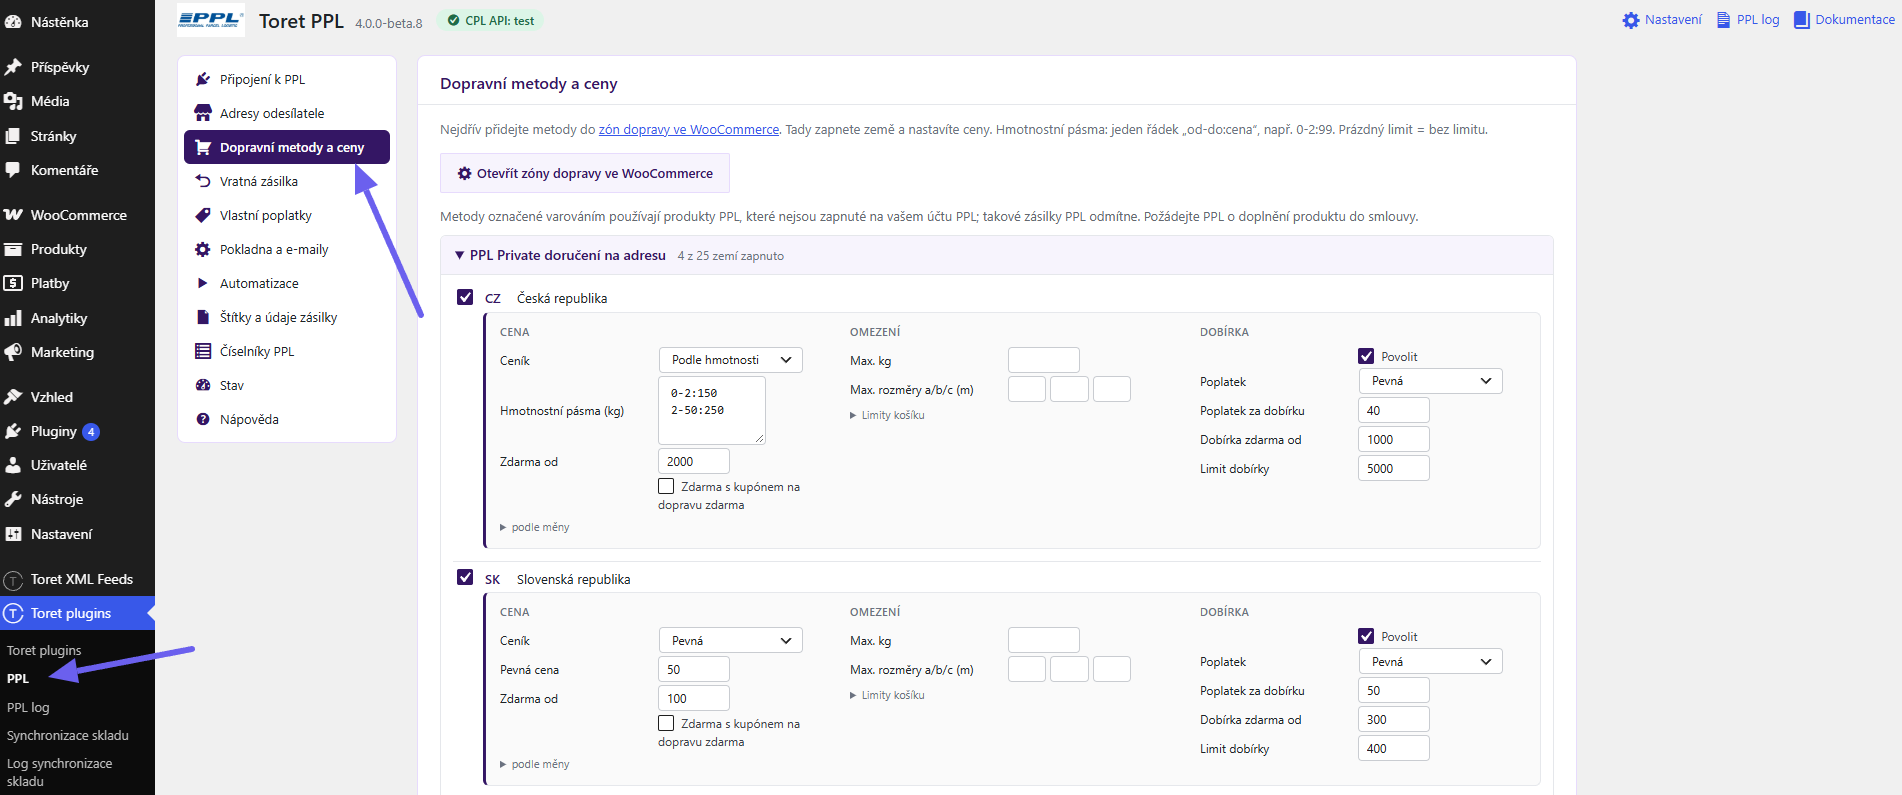The width and height of the screenshot is (1902, 795).
Task: Click the Připojení k PPL plug icon
Action: click(203, 79)
